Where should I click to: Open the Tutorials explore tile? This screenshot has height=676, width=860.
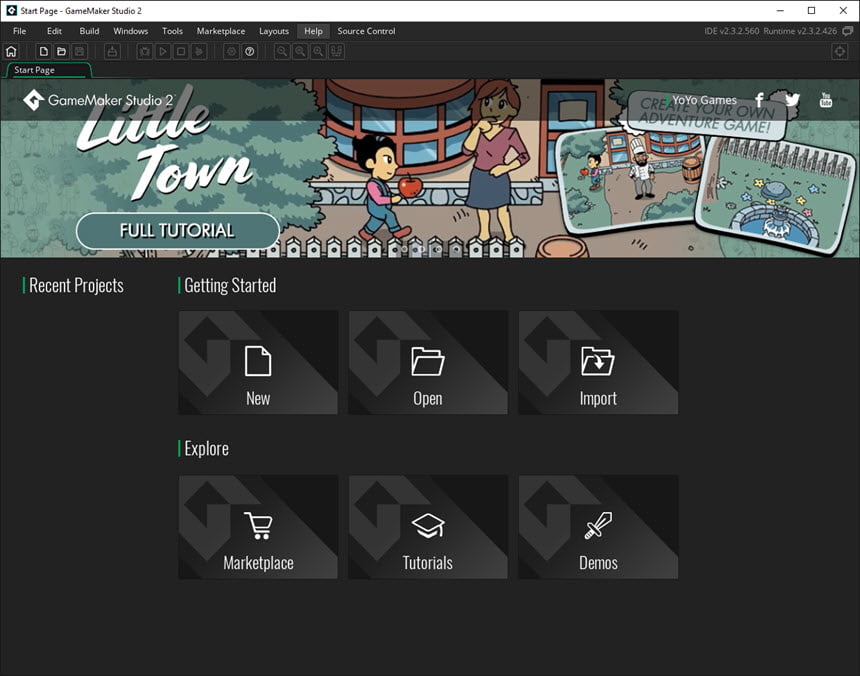[x=428, y=527]
